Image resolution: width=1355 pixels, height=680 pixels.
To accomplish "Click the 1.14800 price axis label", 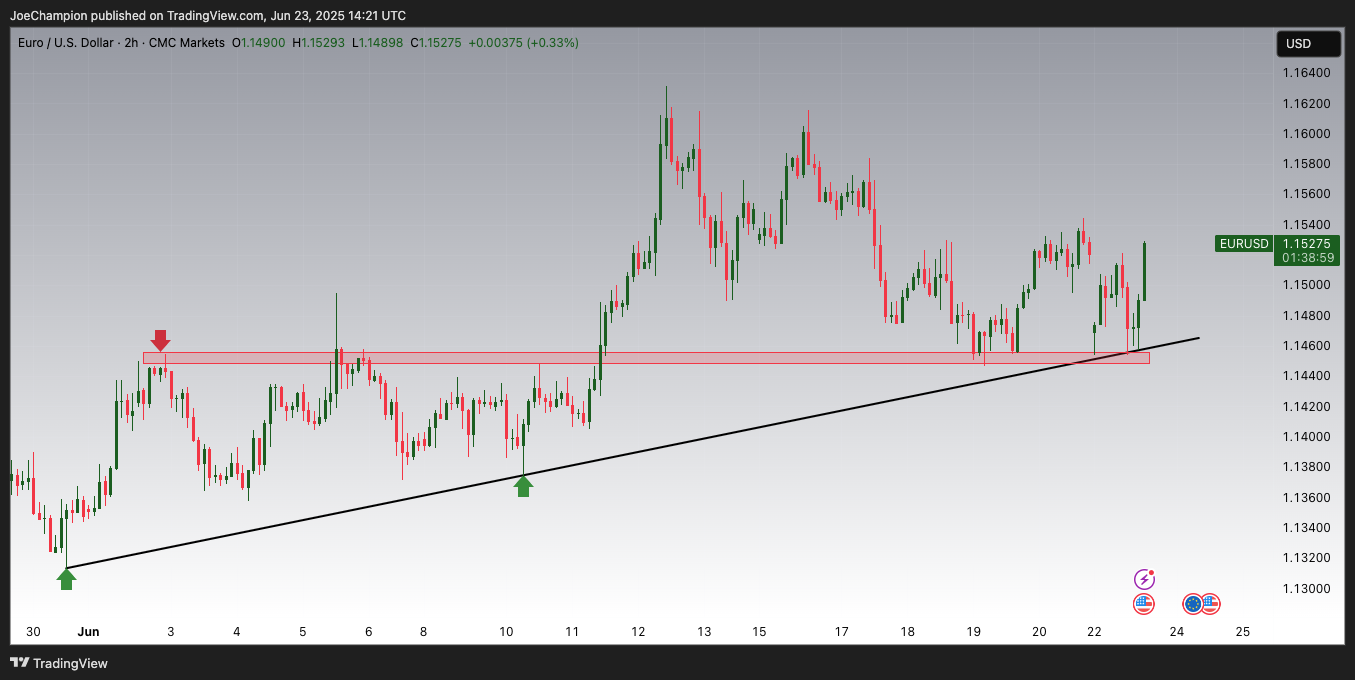I will pos(1306,315).
